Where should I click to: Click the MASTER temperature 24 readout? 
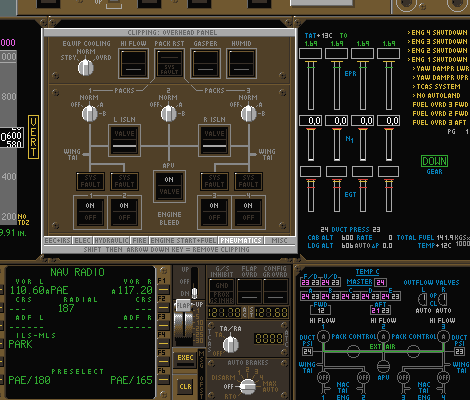pyautogui.click(x=381, y=283)
